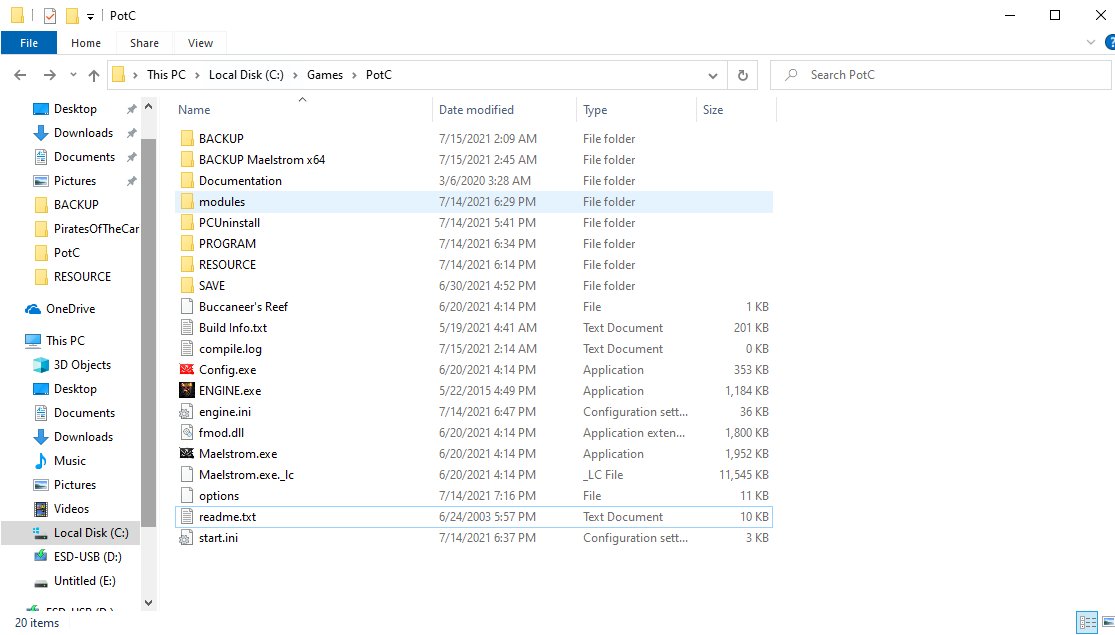Click the ENGINE.exe application icon
1115x635 pixels.
[x=187, y=390]
